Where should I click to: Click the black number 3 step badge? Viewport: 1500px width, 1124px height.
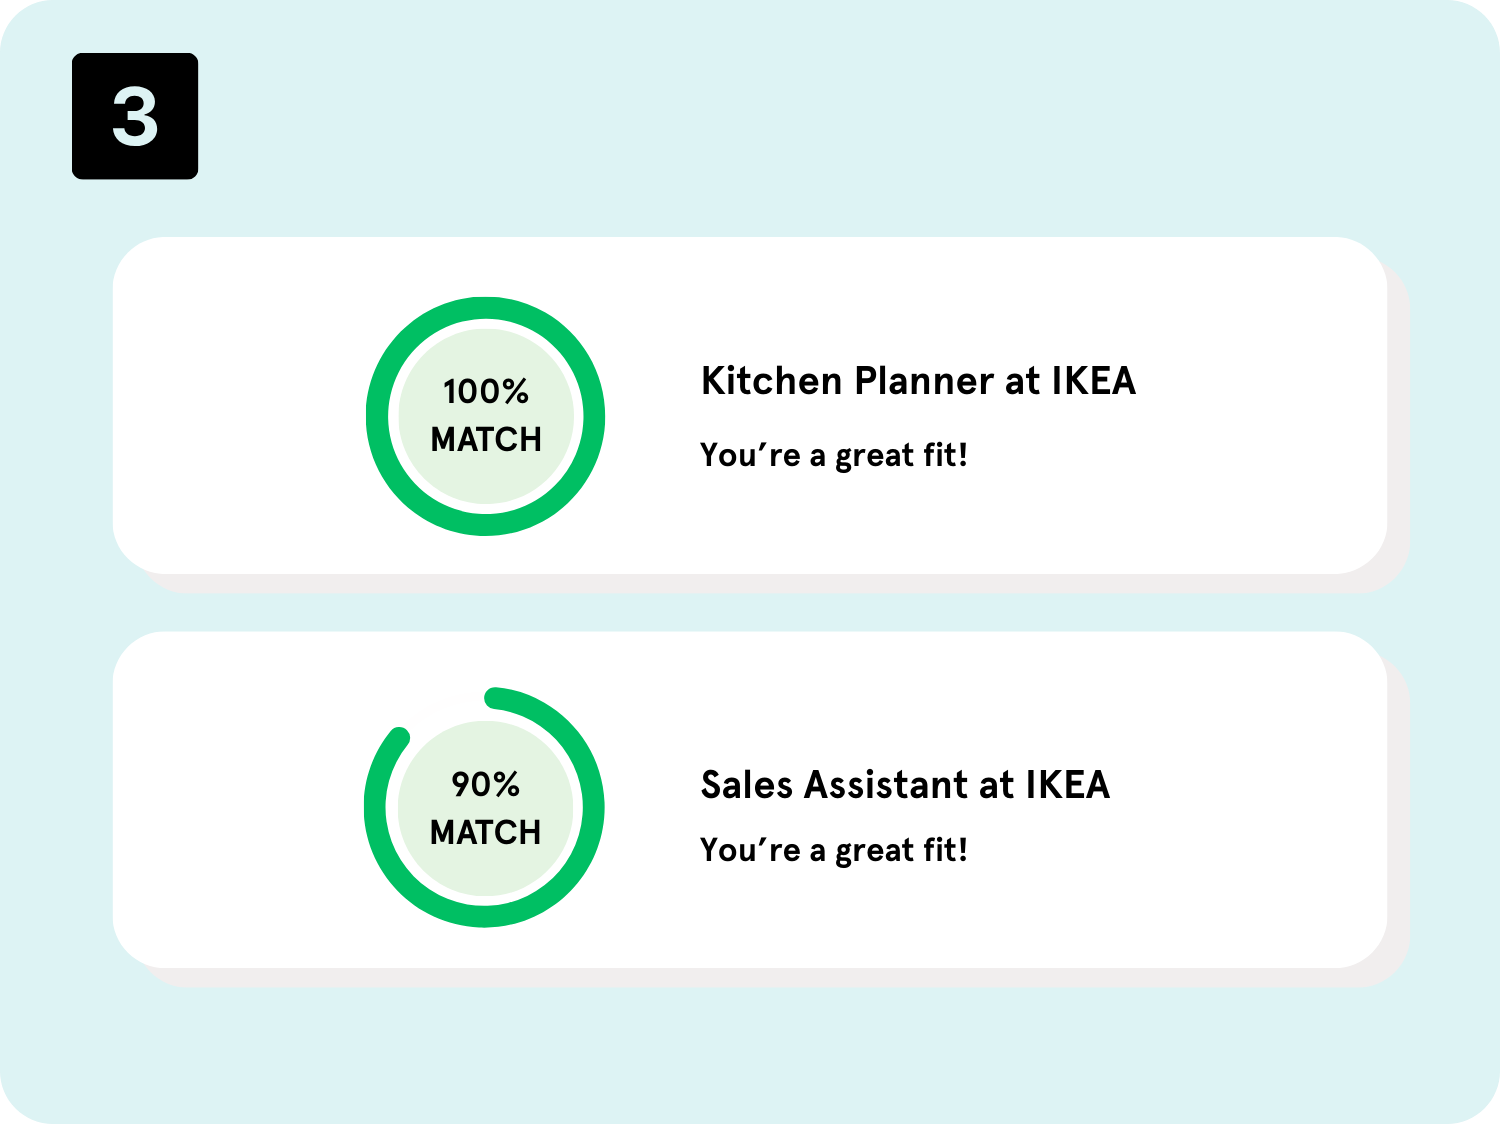click(135, 116)
